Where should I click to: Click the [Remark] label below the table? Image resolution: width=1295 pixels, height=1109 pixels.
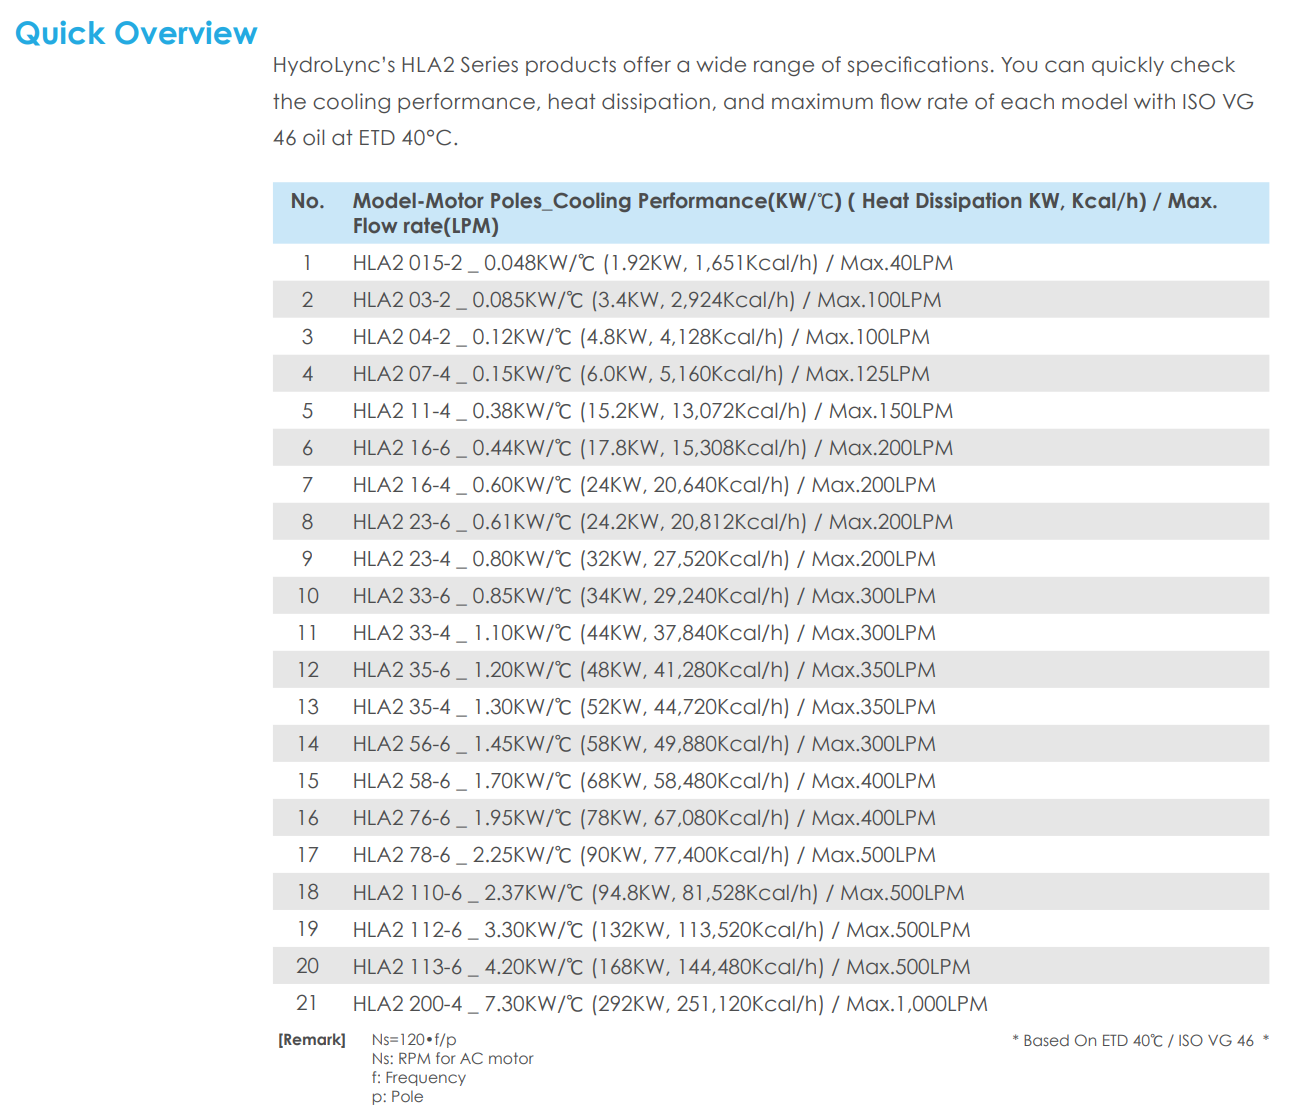pos(312,1040)
